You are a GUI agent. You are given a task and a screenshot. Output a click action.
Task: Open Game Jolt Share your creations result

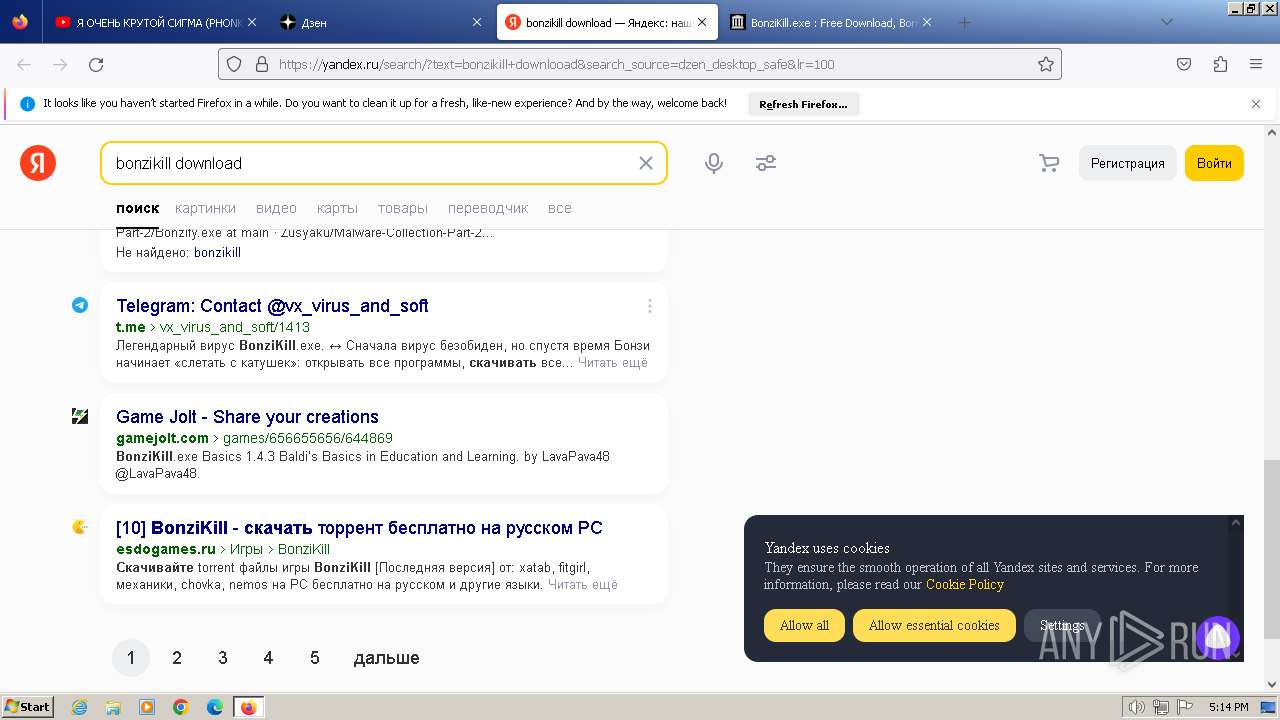click(247, 417)
